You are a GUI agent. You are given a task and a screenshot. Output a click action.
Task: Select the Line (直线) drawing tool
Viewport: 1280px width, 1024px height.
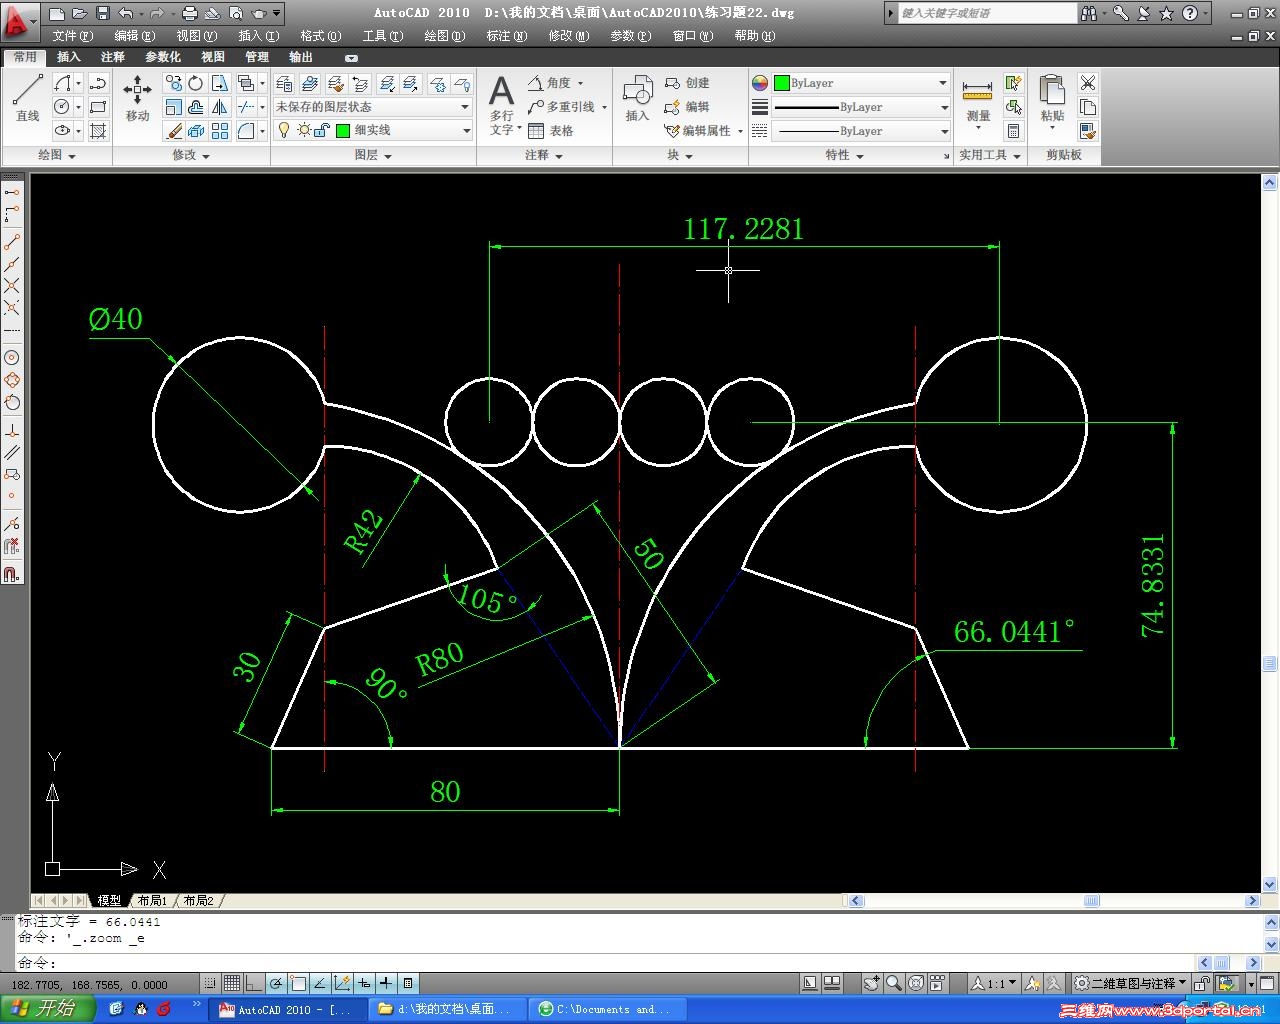pos(27,98)
